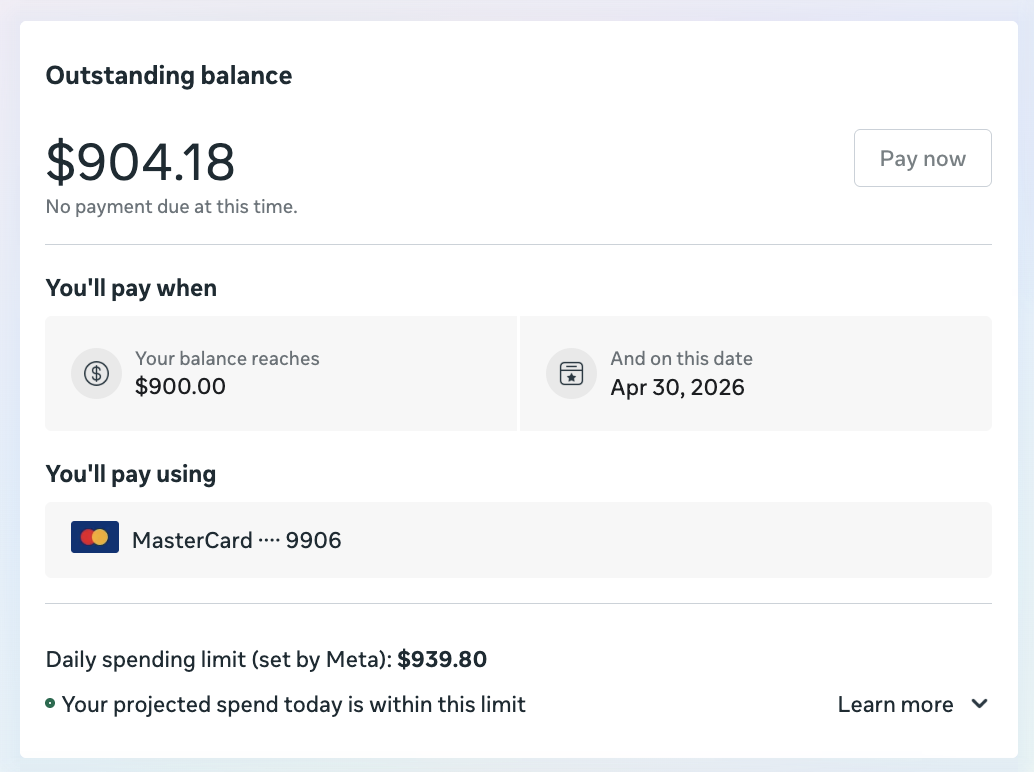Click the projected spend status message
1034x772 pixels.
pyautogui.click(x=294, y=704)
